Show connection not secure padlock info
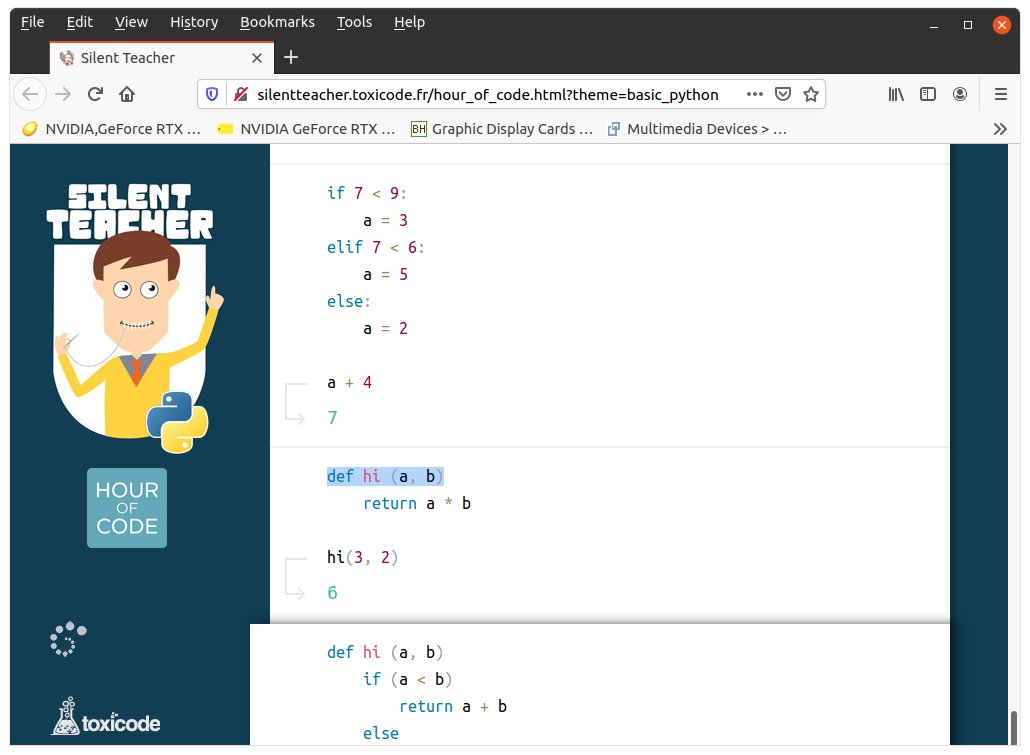The width and height of the screenshot is (1030, 755). tap(241, 95)
